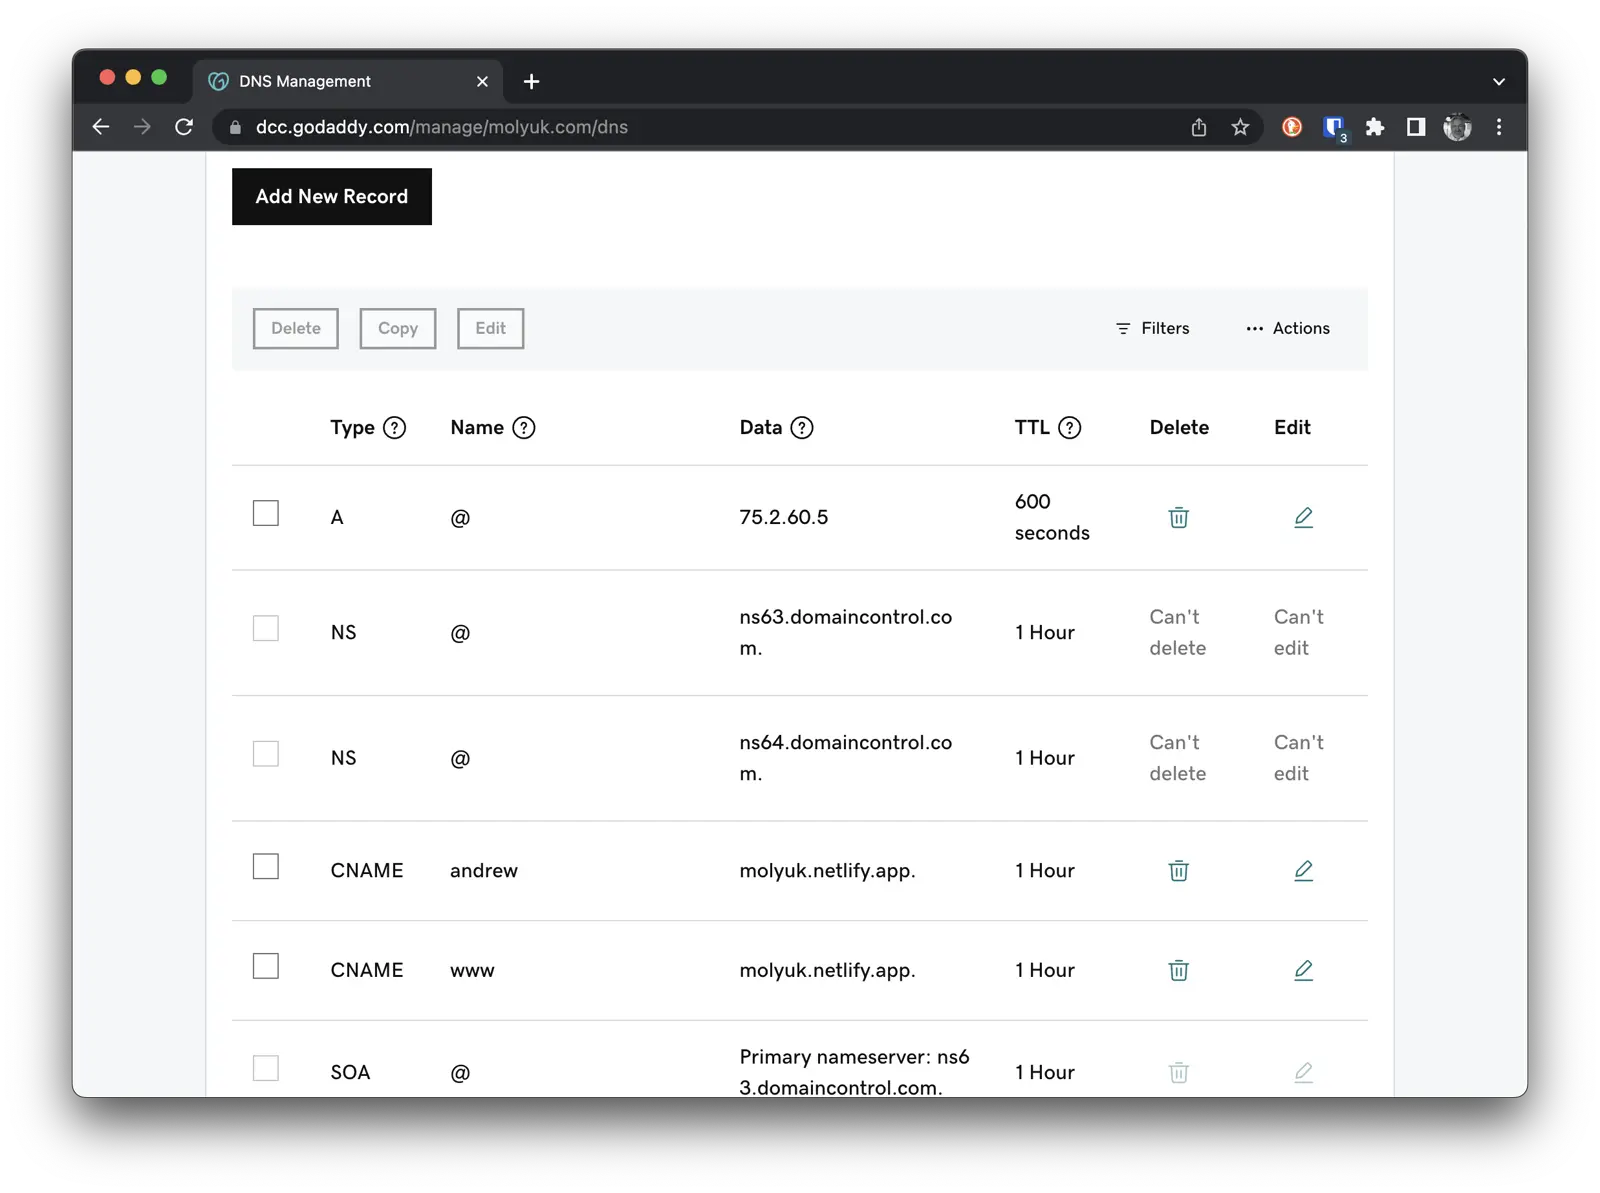Edit the A record for molyuk.com
The width and height of the screenshot is (1600, 1193).
point(1303,517)
